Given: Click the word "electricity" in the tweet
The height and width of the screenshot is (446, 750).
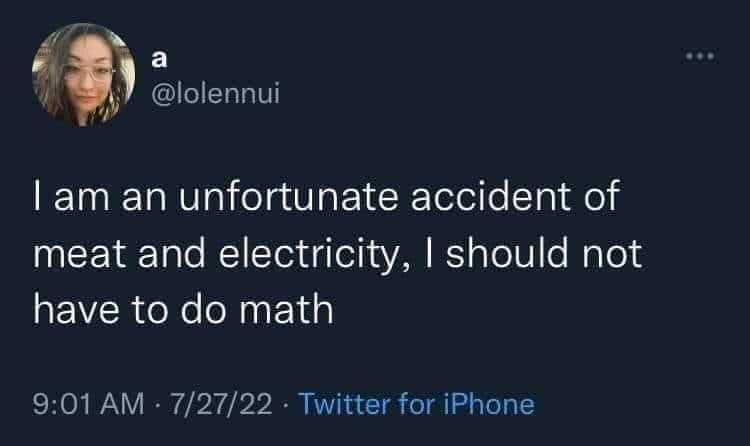Looking at the screenshot, I should point(309,255).
